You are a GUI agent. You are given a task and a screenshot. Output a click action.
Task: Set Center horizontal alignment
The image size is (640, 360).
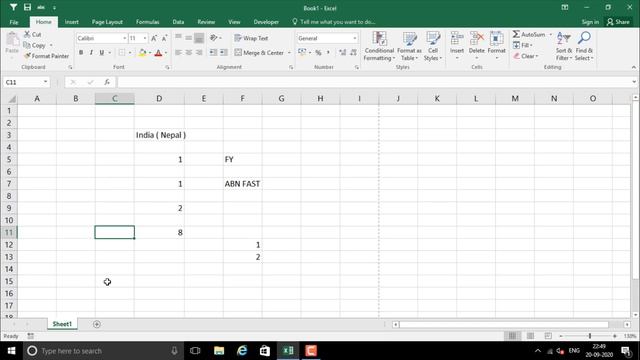pyautogui.click(x=189, y=53)
